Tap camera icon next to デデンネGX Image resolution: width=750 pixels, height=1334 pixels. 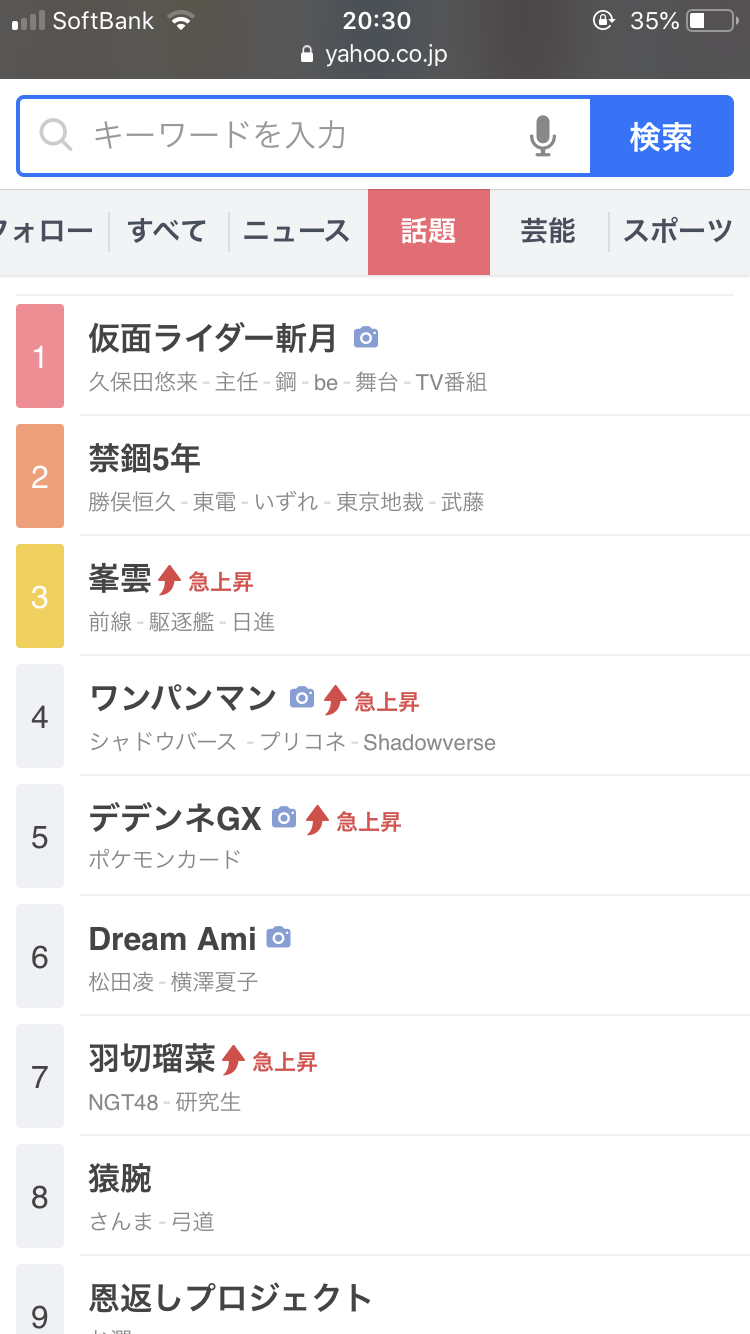pyautogui.click(x=285, y=818)
